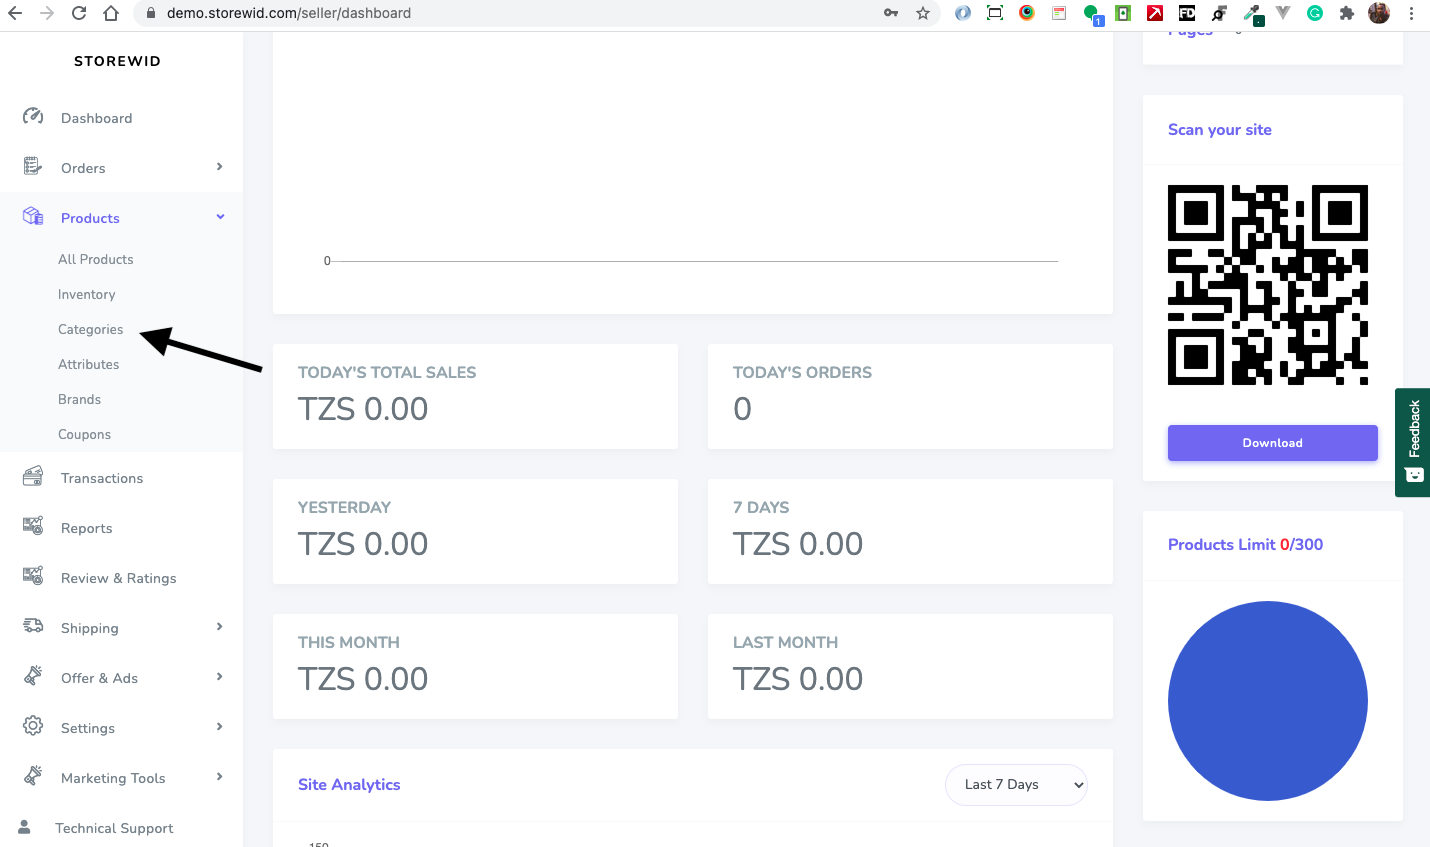Image resolution: width=1430 pixels, height=847 pixels.
Task: Click the saved password key icon
Action: tap(891, 13)
